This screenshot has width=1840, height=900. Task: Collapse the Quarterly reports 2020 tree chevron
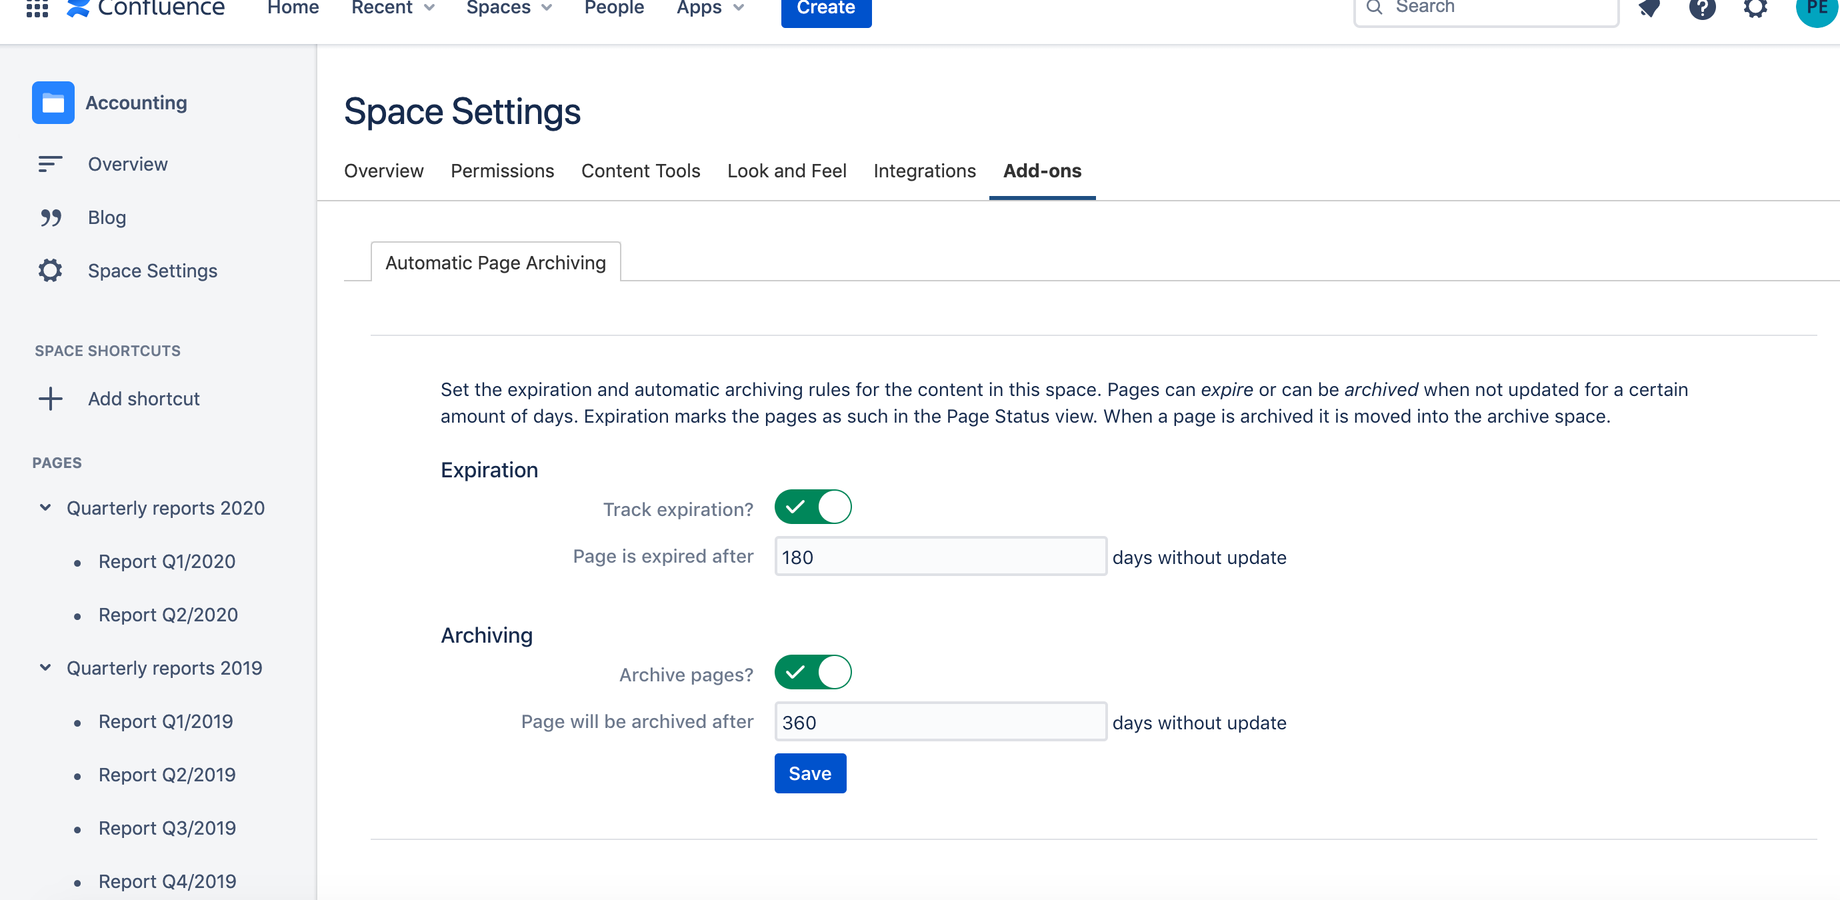point(45,508)
